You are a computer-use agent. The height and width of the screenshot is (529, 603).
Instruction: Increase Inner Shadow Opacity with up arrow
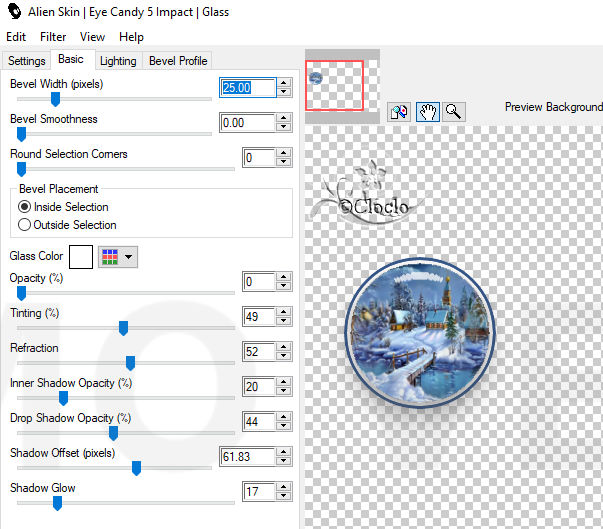(284, 381)
